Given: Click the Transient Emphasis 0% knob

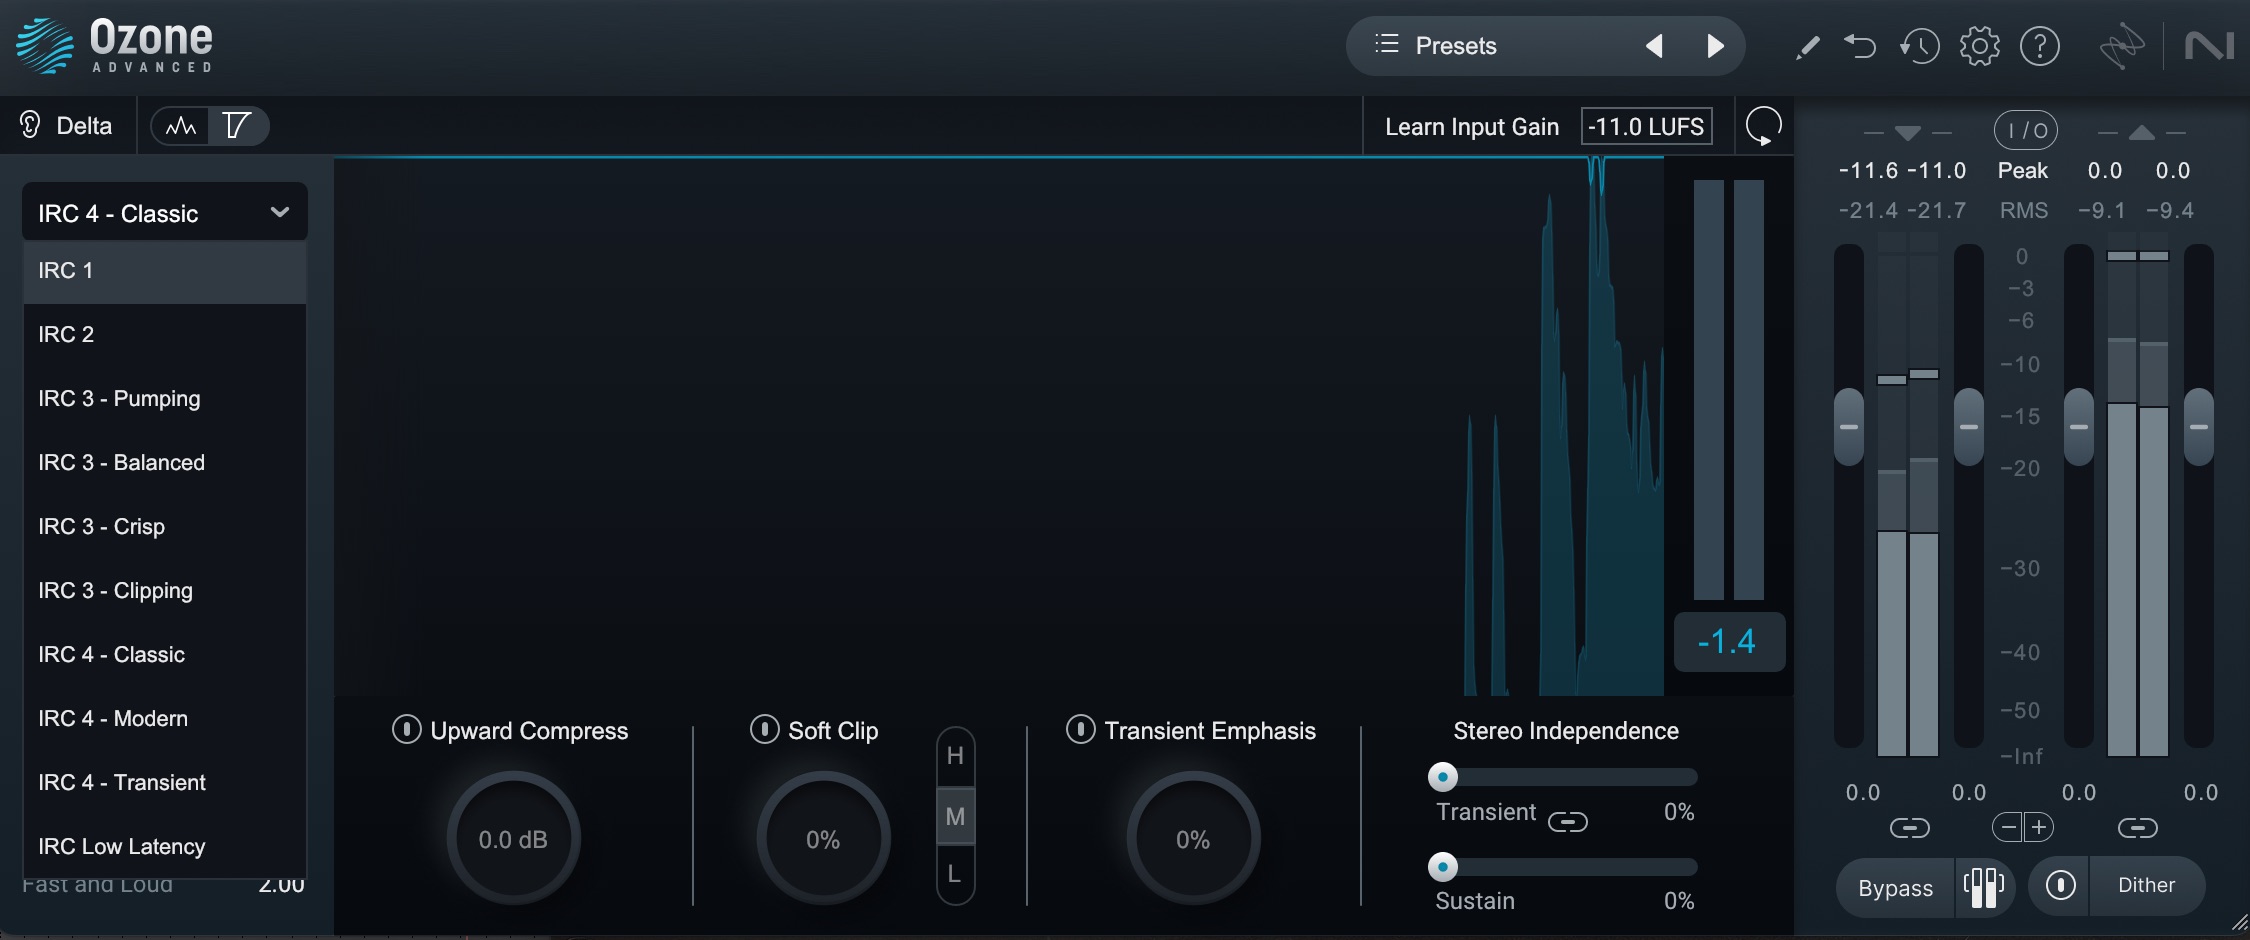Looking at the screenshot, I should pyautogui.click(x=1193, y=838).
